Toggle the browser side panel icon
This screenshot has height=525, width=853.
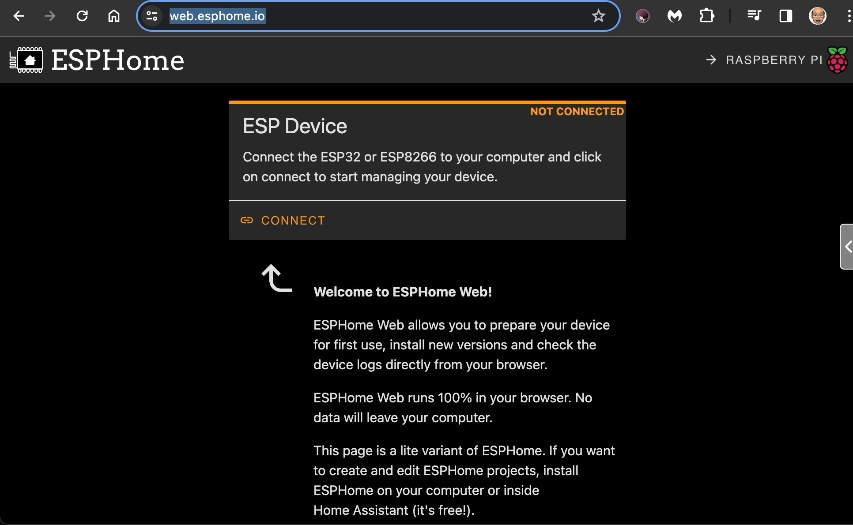(786, 16)
